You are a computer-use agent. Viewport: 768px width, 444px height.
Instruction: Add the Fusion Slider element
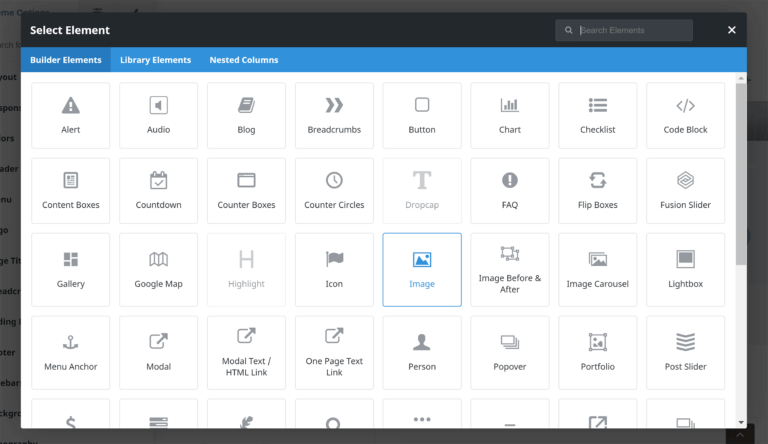pos(685,191)
